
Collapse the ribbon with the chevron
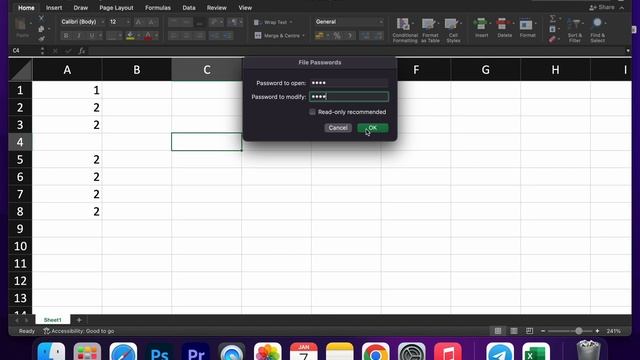coord(622,8)
